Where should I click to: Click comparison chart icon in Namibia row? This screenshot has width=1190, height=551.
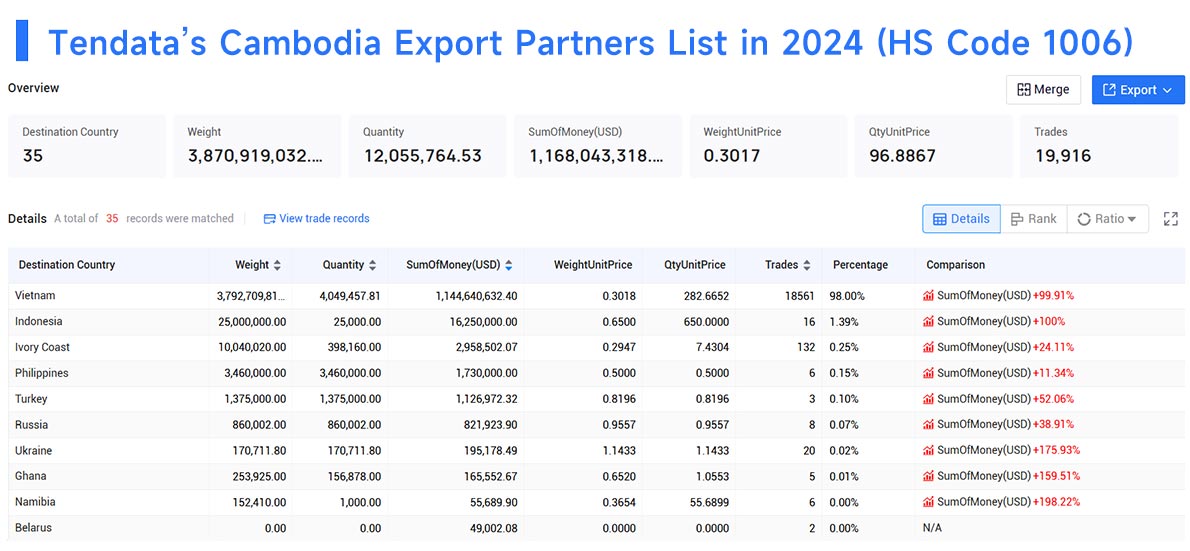928,502
